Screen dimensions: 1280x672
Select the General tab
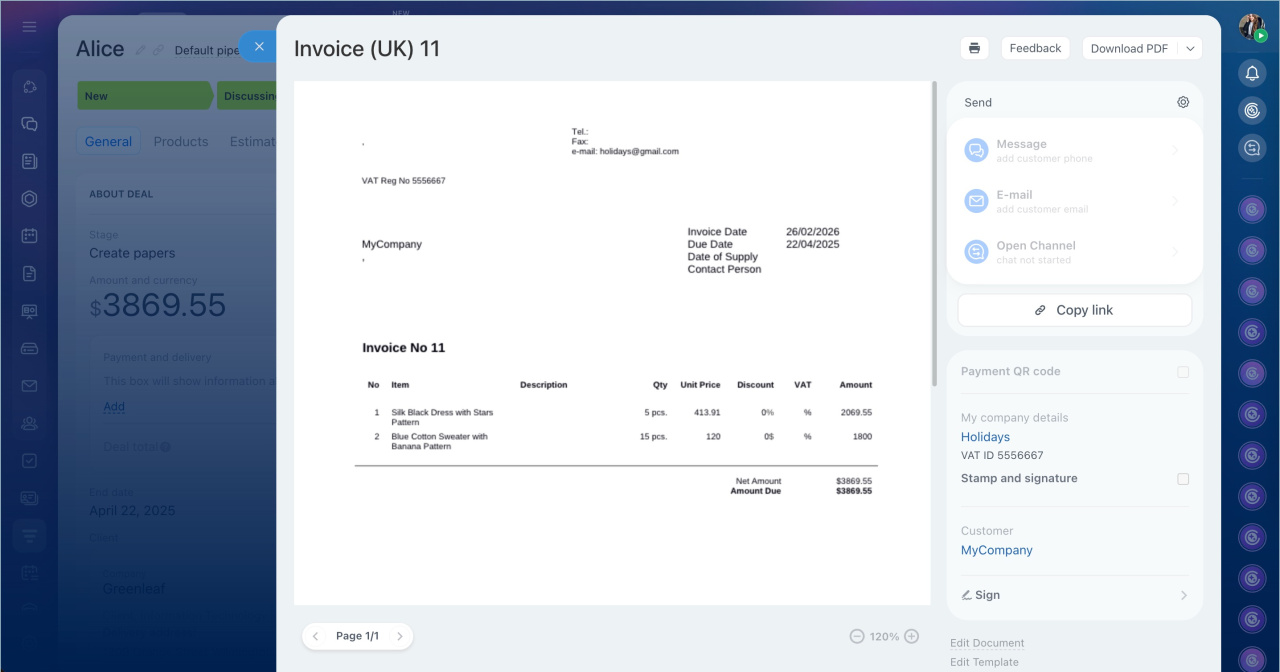click(108, 142)
